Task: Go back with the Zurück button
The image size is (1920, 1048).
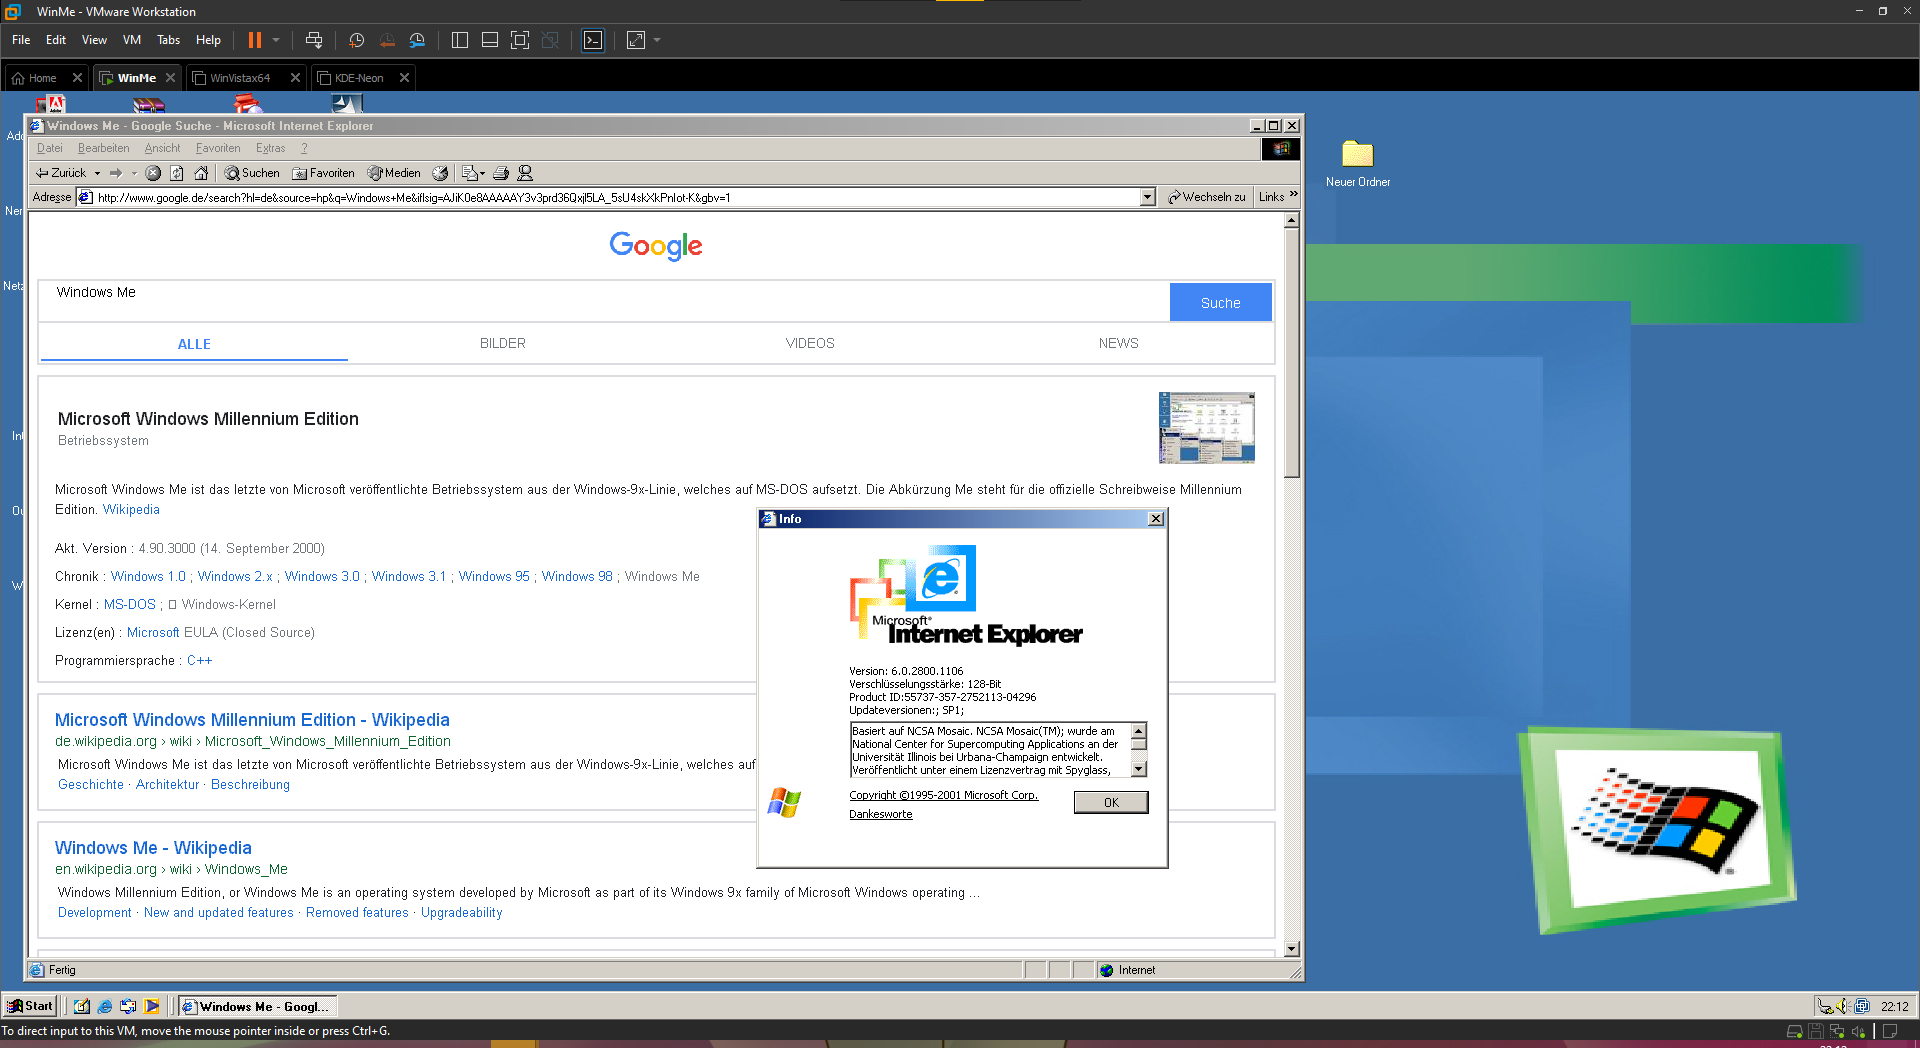Action: (x=61, y=173)
